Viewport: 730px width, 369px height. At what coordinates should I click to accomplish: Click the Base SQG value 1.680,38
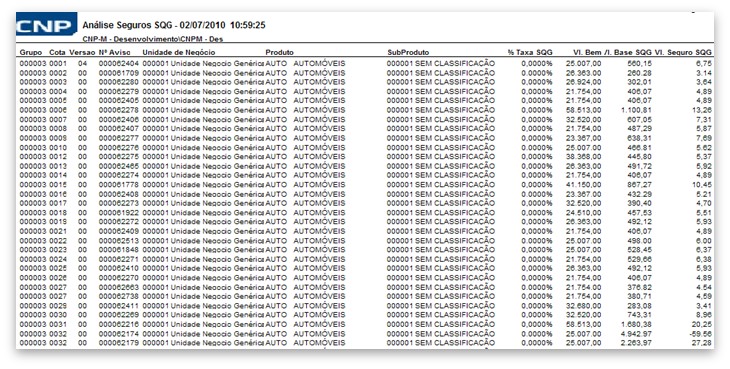[636, 324]
